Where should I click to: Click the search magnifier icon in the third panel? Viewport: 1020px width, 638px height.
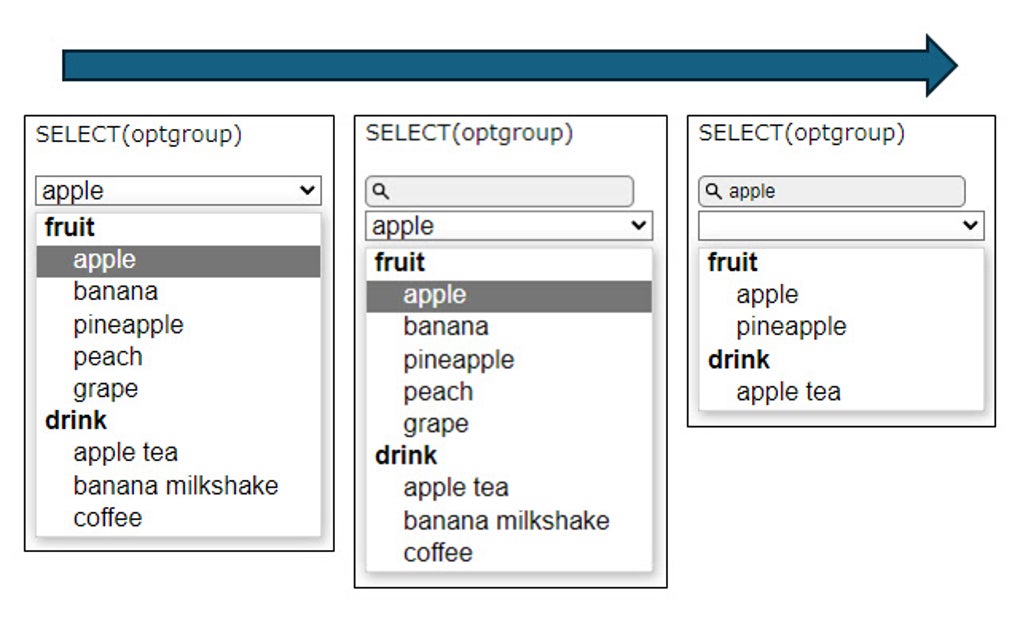712,191
